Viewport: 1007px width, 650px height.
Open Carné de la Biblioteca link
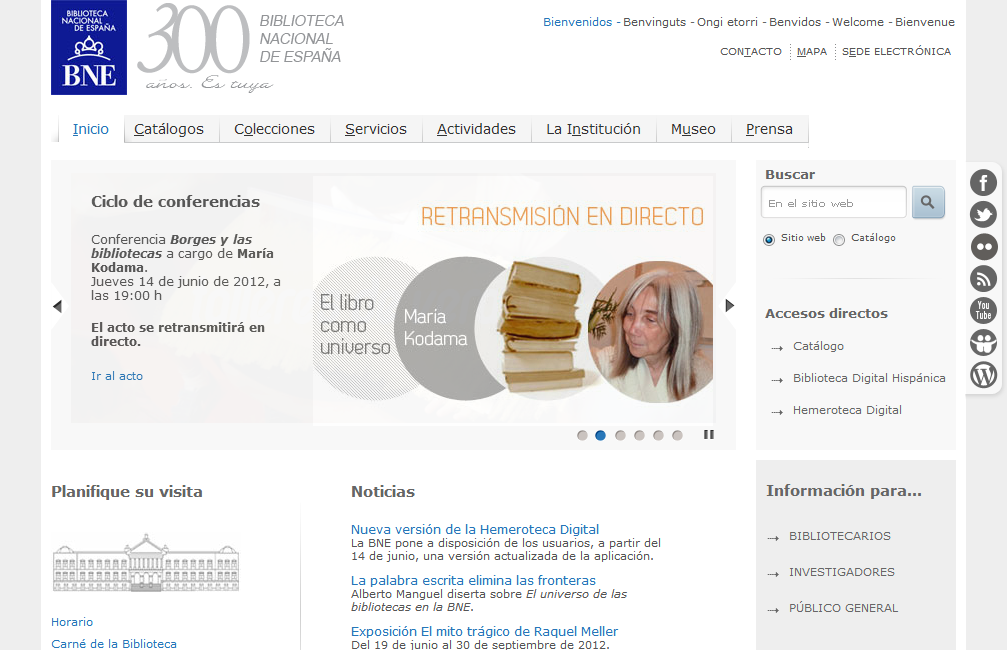point(114,644)
